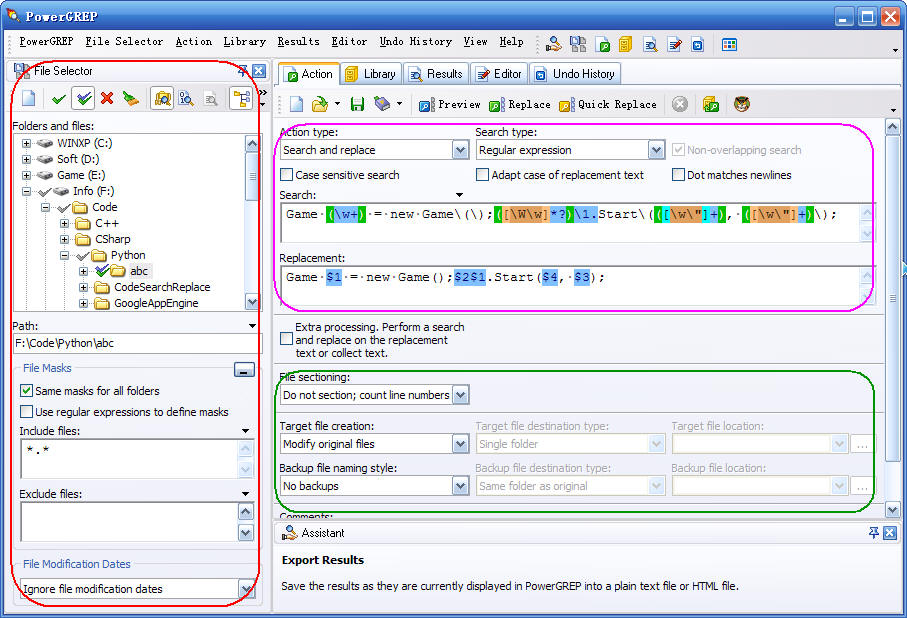The image size is (907, 618).
Task: Close the Assistant panel
Action: pyautogui.click(x=890, y=532)
